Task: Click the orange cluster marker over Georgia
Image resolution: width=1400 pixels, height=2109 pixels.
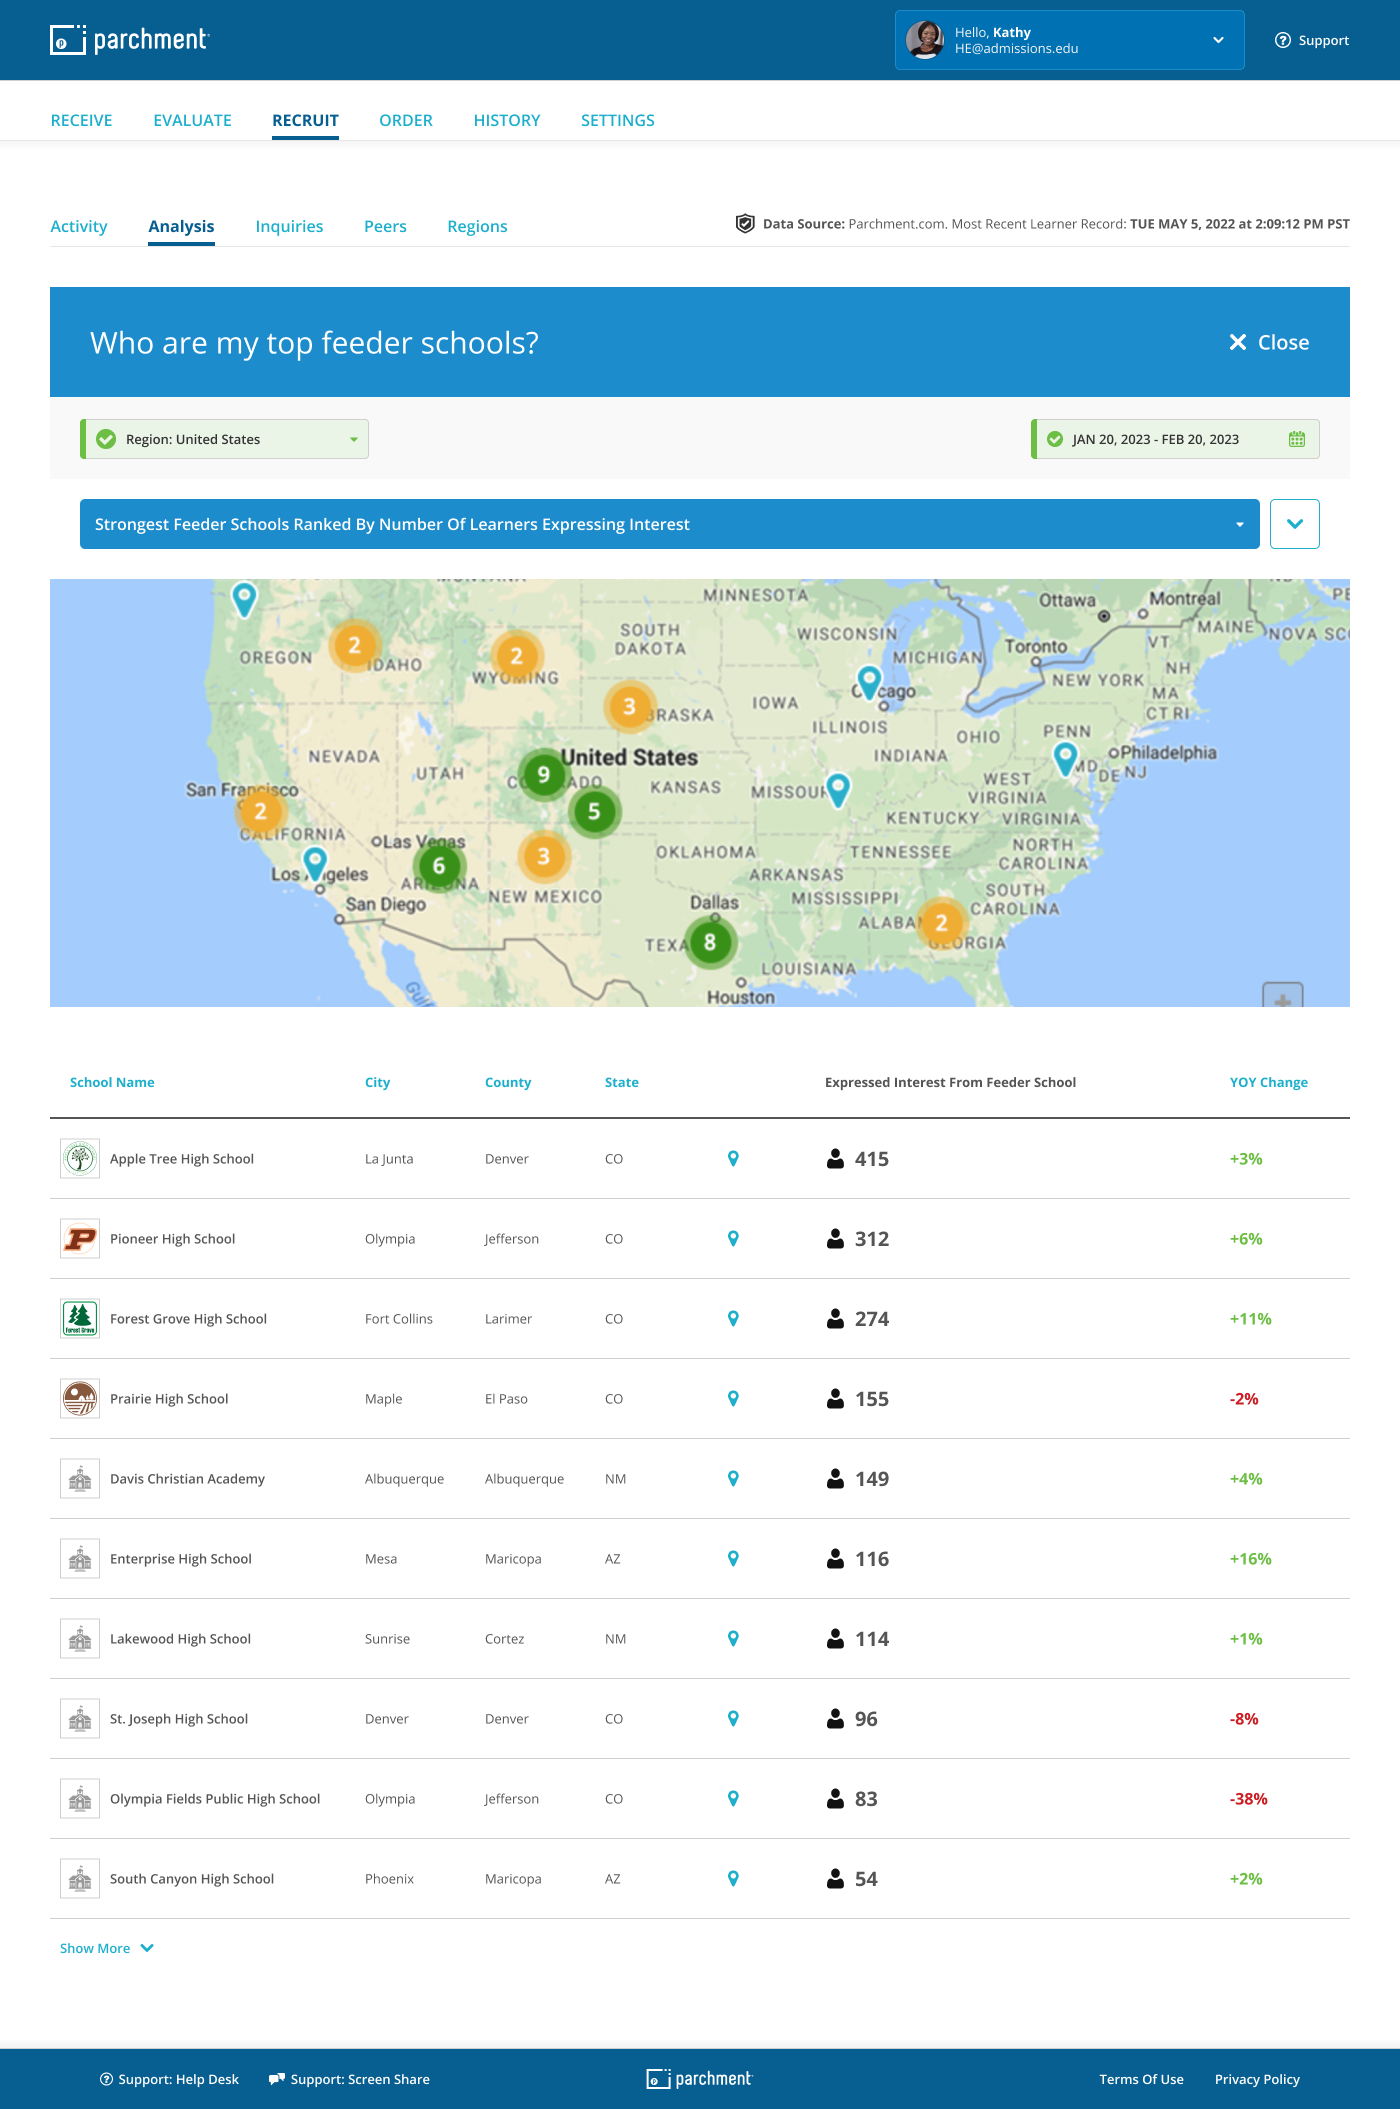Action: (x=941, y=923)
